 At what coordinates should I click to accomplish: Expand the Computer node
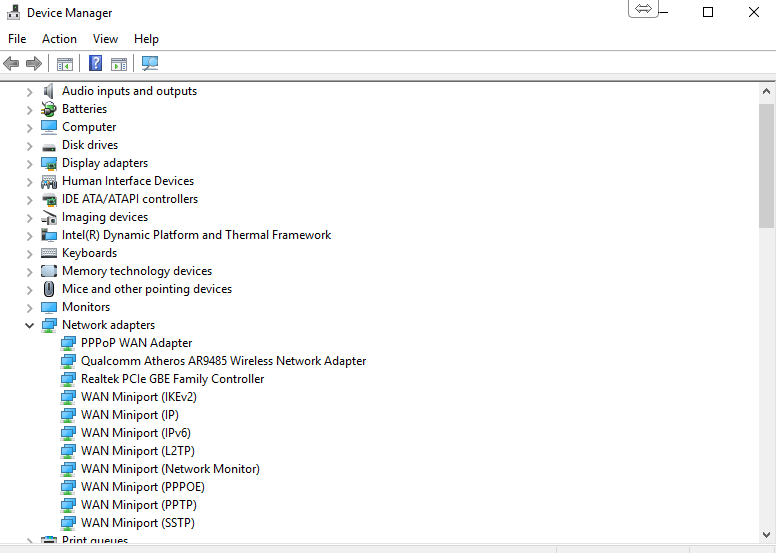point(29,128)
